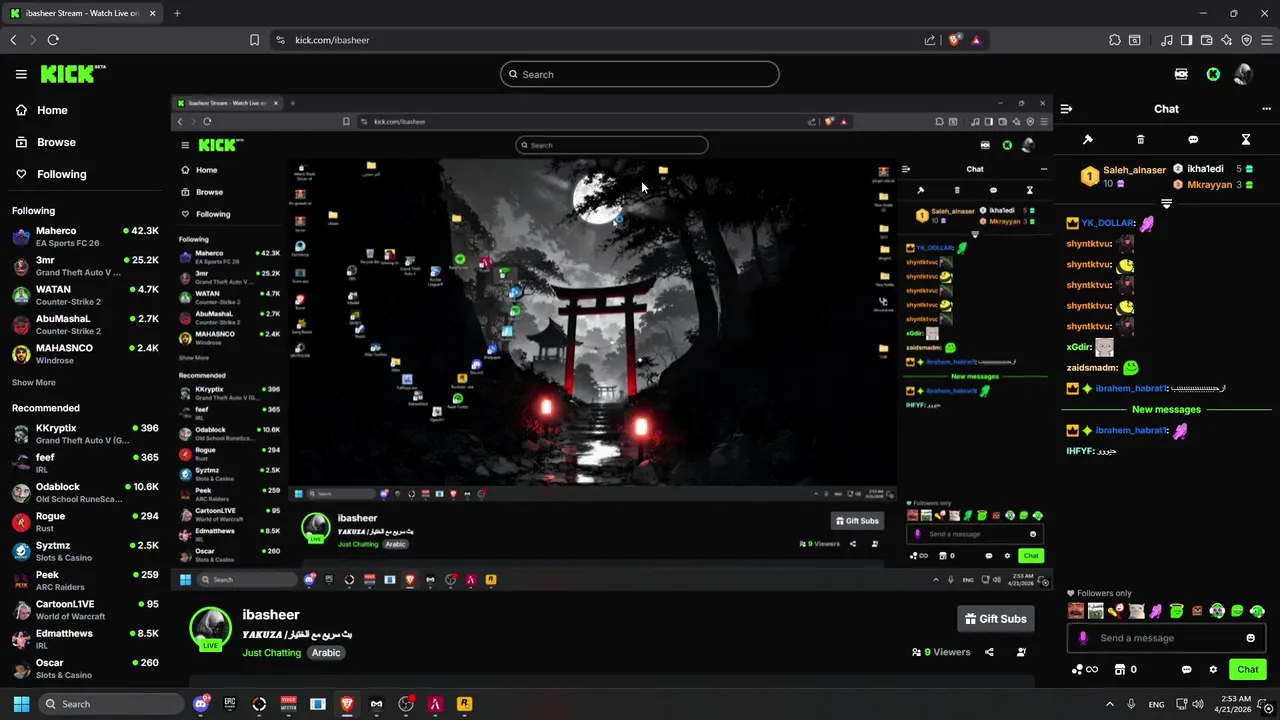The height and width of the screenshot is (720, 1280).
Task: Open Discord from the taskbar
Action: point(200,704)
